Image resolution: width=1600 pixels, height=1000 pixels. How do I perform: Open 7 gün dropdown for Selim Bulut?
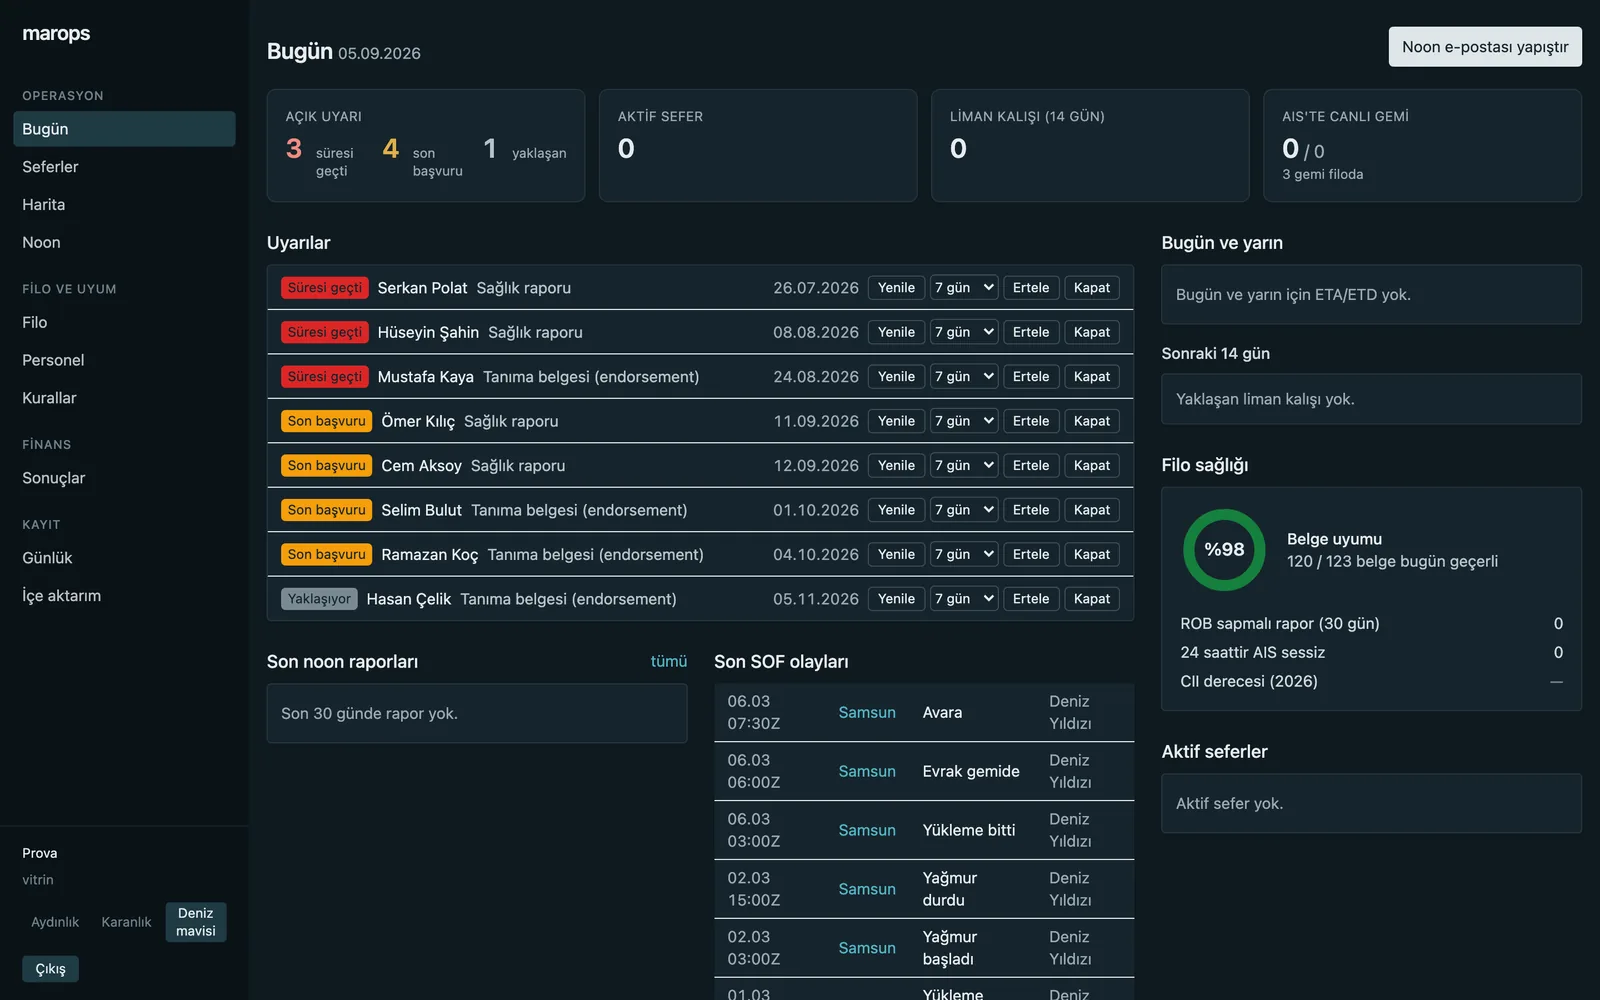(965, 510)
